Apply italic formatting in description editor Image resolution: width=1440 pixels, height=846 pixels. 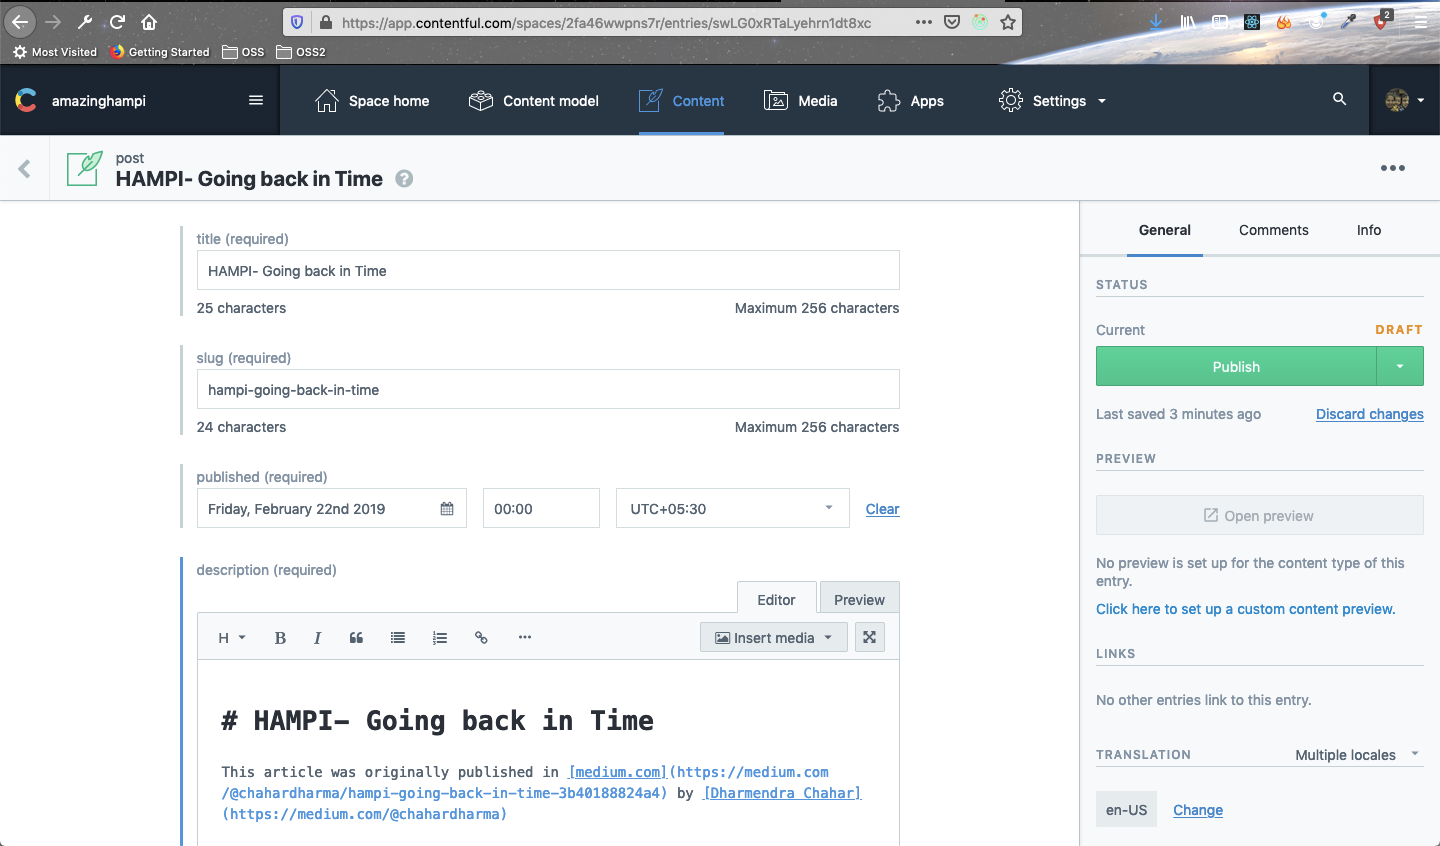(x=317, y=638)
